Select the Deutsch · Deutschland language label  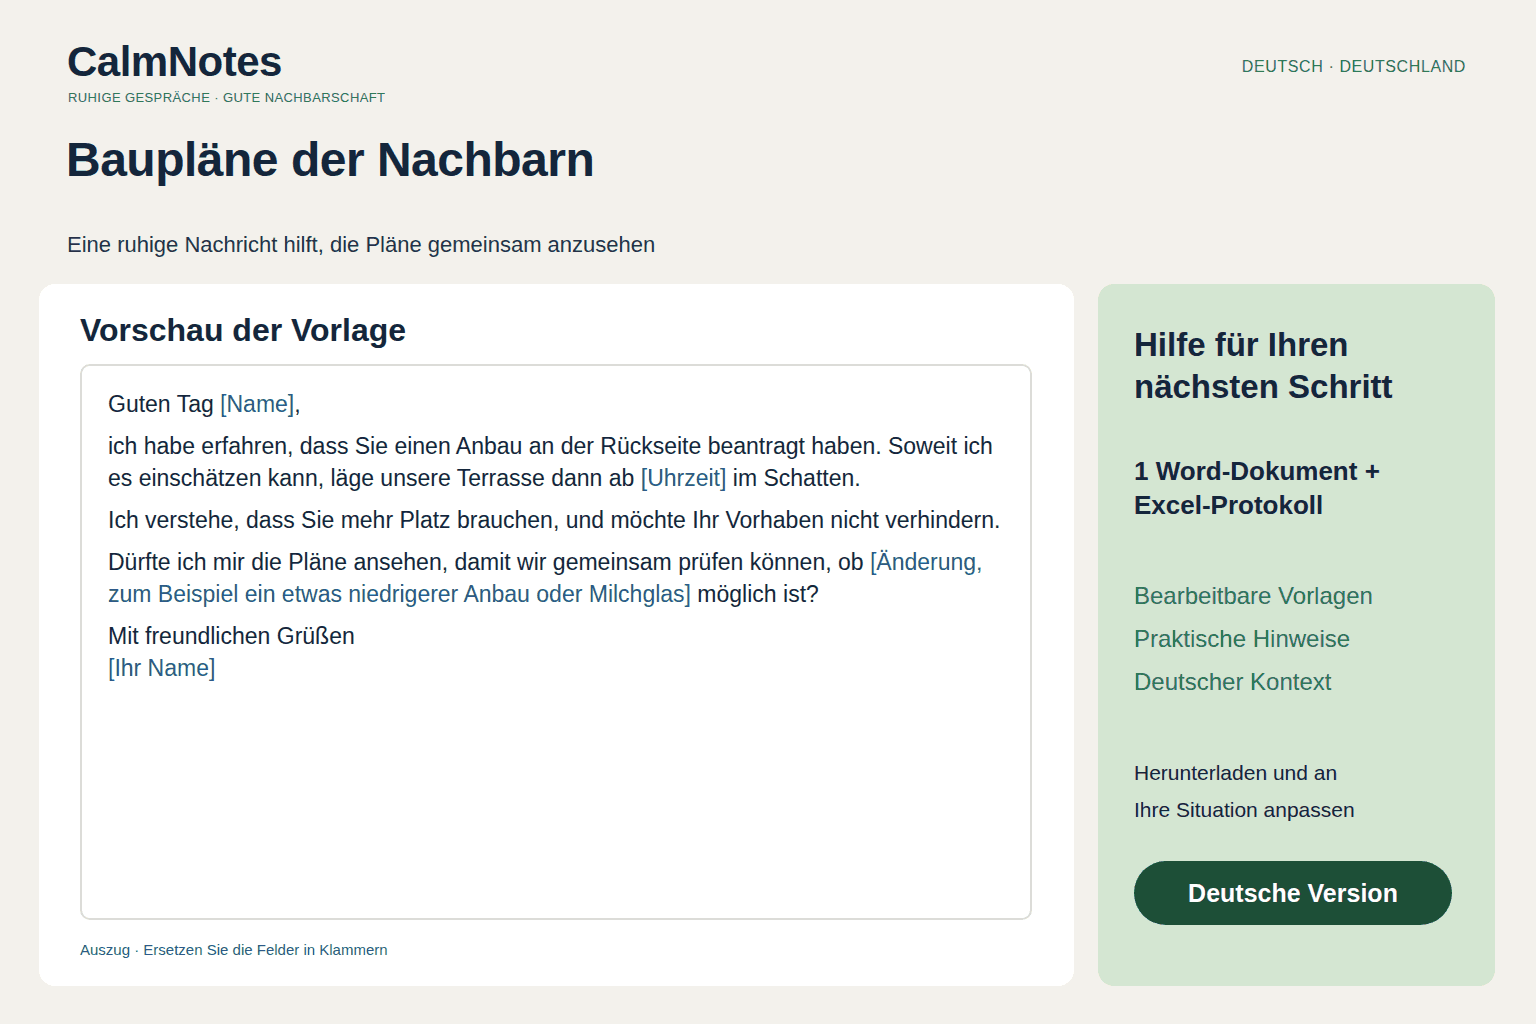1353,66
